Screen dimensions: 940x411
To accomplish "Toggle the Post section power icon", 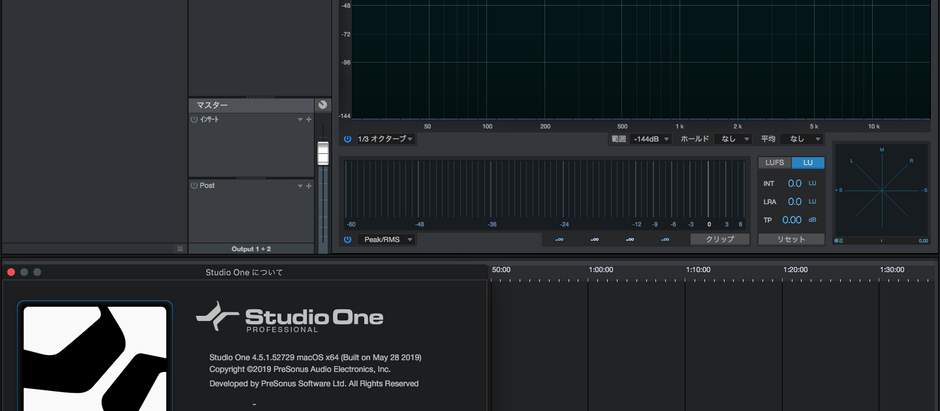I will (194, 186).
